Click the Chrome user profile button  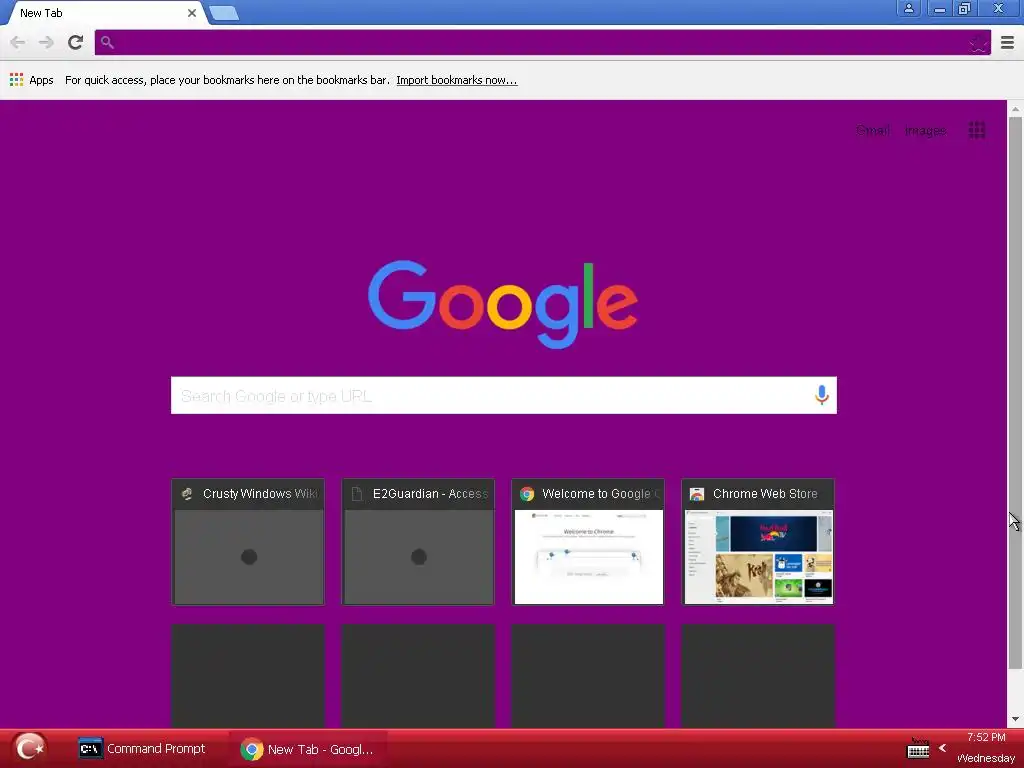[908, 8]
